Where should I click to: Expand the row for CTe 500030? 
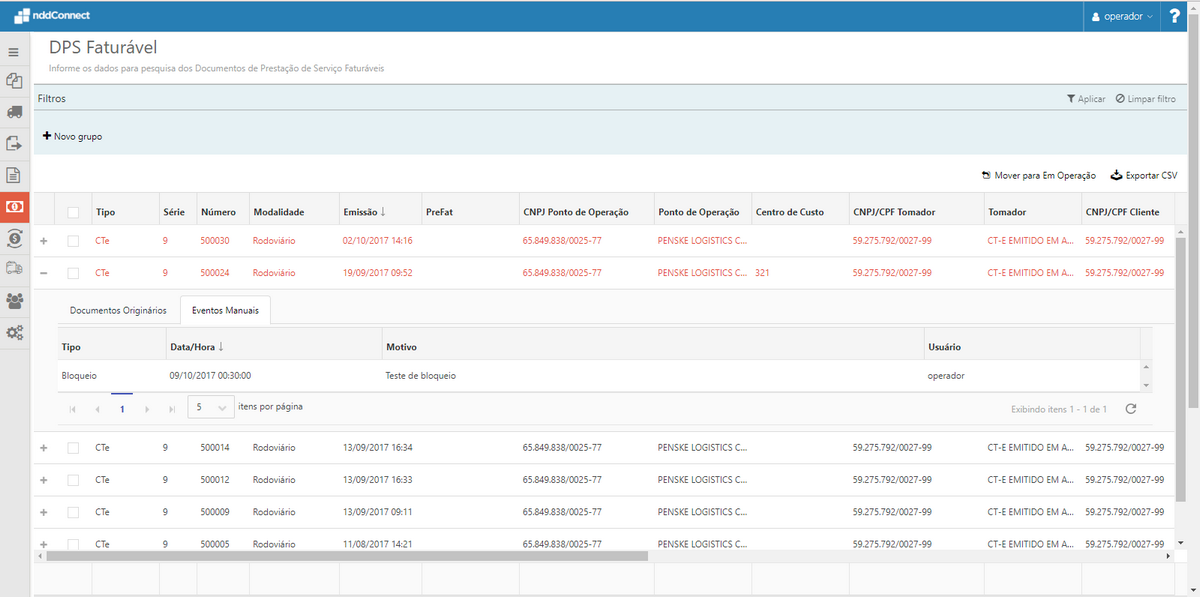coord(43,241)
